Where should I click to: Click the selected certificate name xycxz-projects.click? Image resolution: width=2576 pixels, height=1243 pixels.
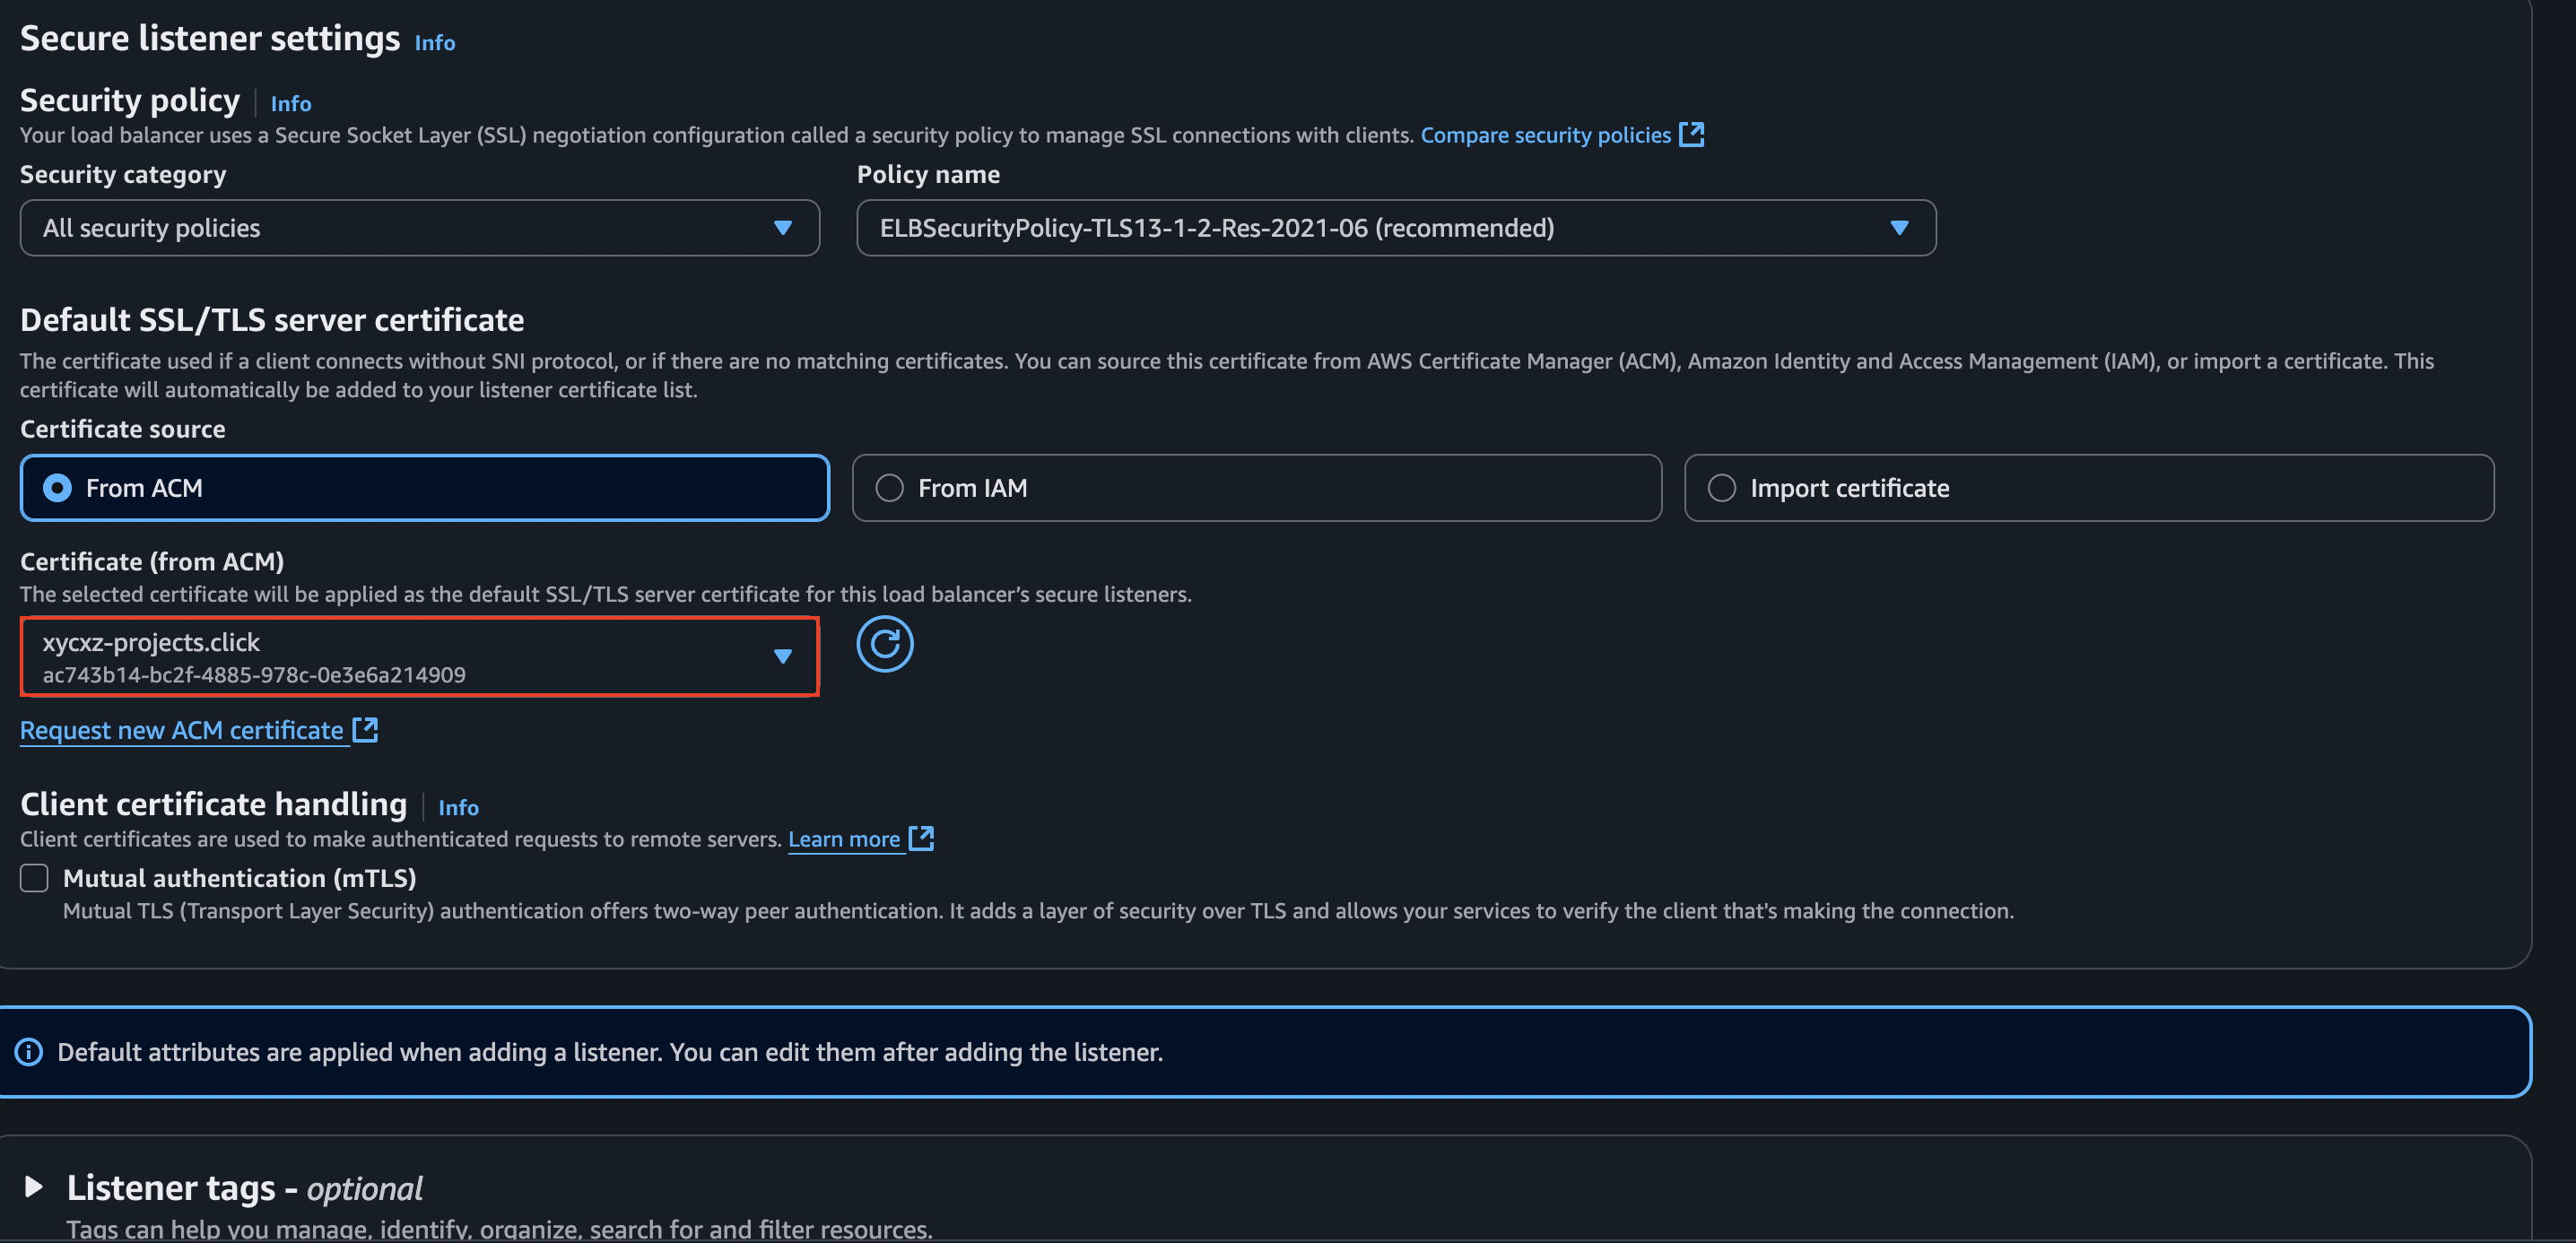[150, 642]
